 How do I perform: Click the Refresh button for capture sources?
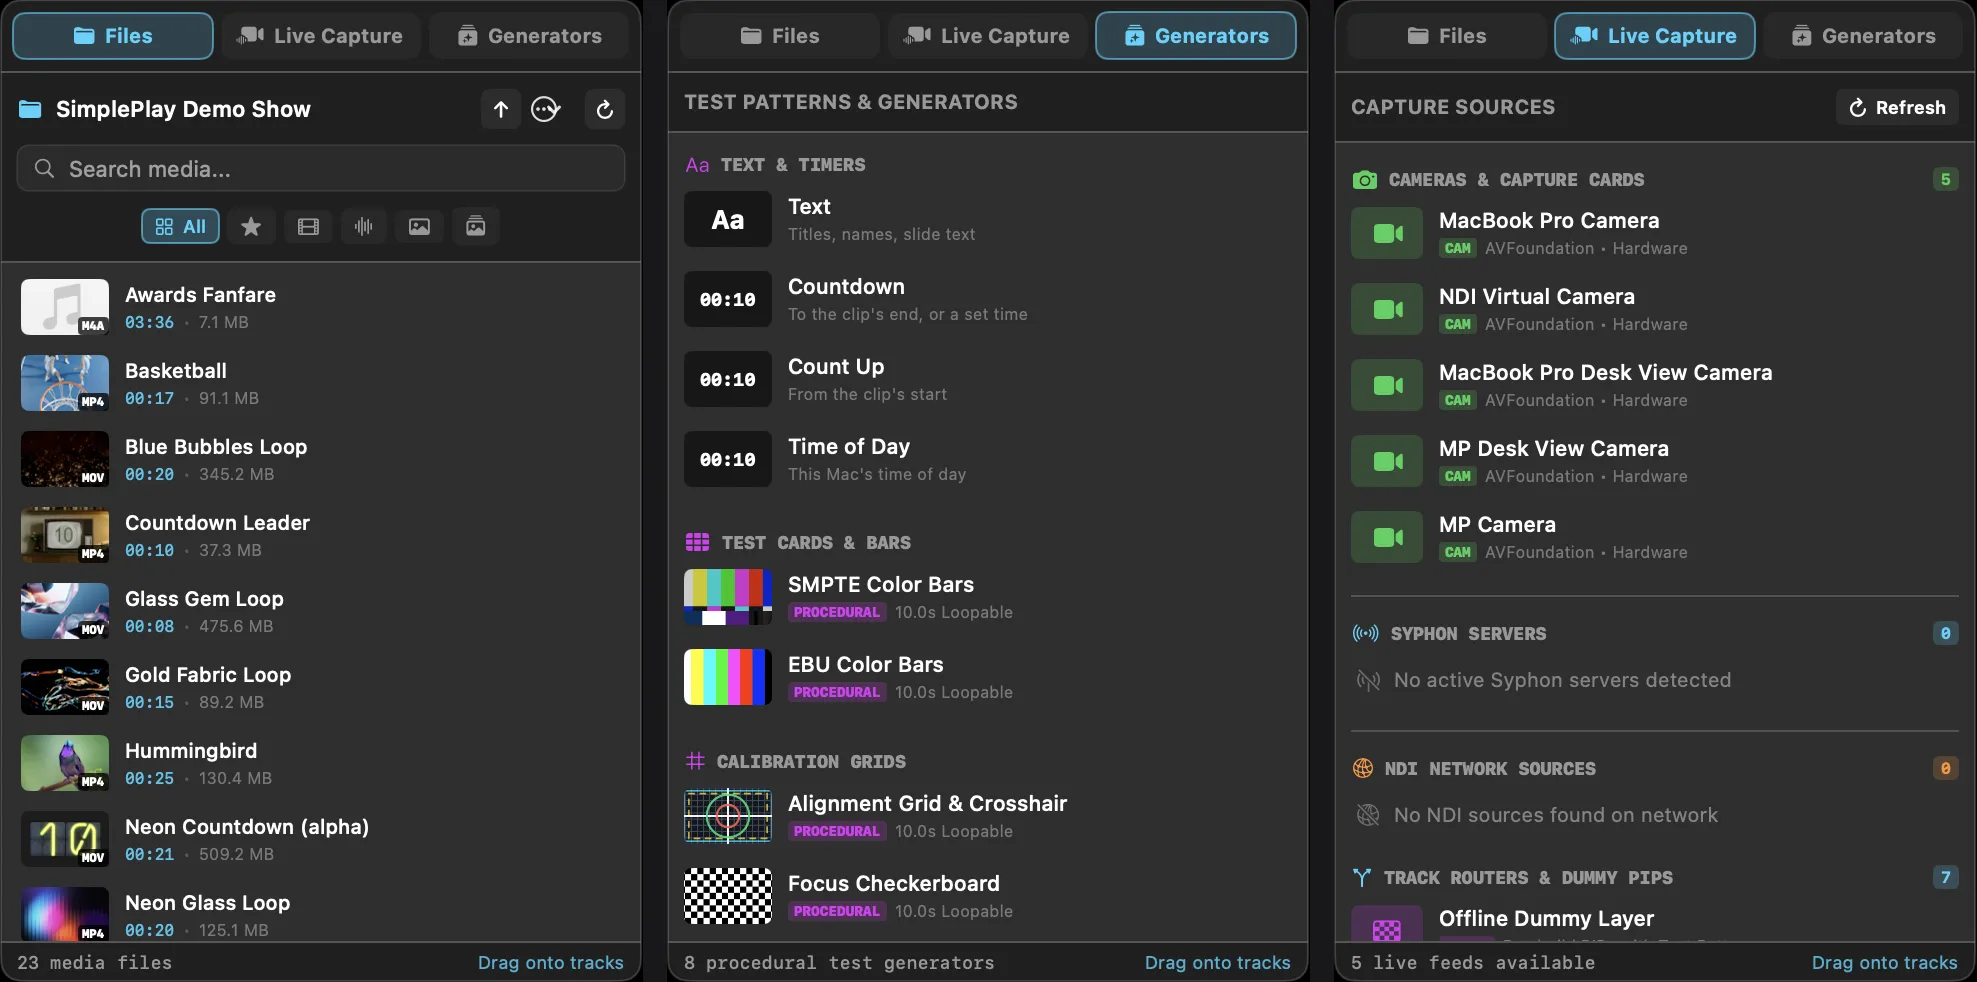pyautogui.click(x=1897, y=107)
